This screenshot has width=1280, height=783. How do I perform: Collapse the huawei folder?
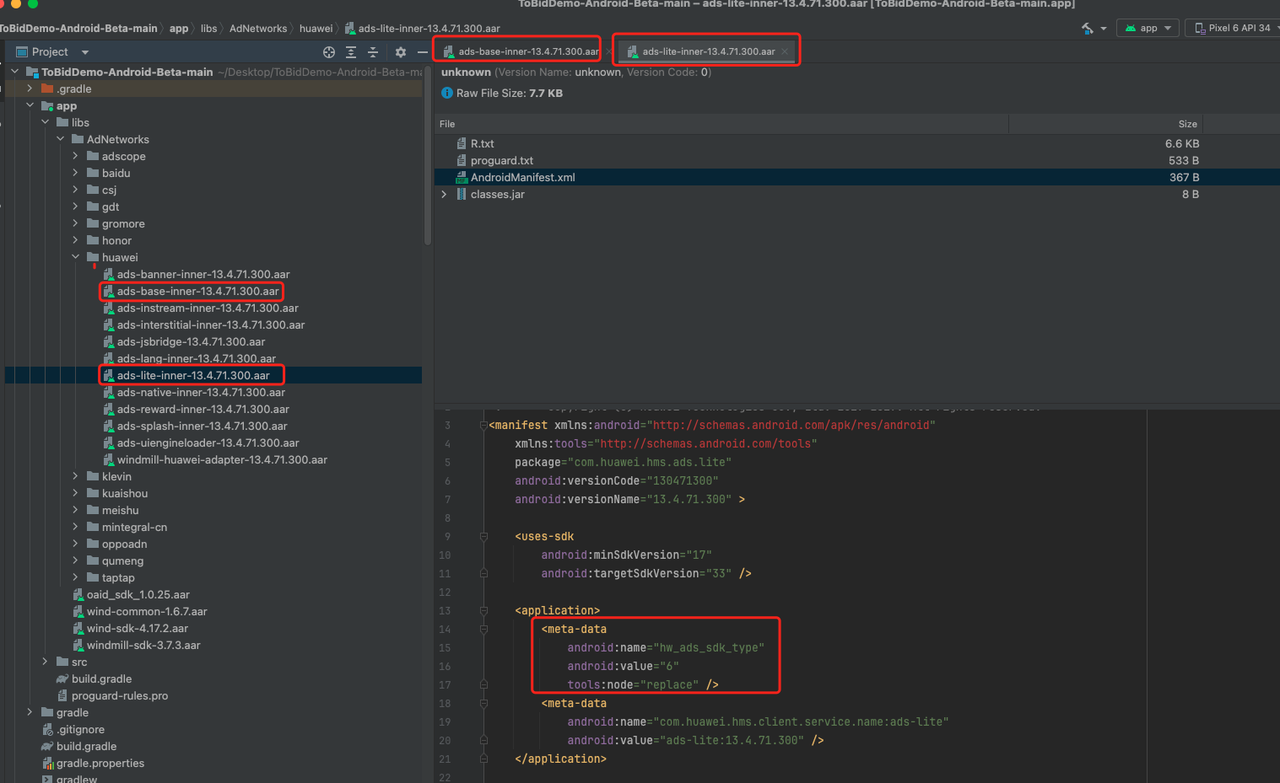click(x=76, y=257)
